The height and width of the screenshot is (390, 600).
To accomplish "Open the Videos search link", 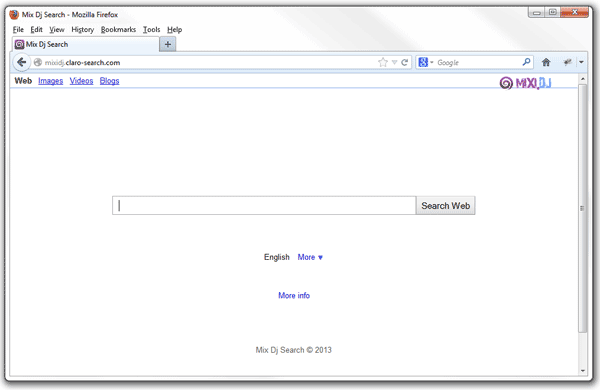I will click(81, 81).
